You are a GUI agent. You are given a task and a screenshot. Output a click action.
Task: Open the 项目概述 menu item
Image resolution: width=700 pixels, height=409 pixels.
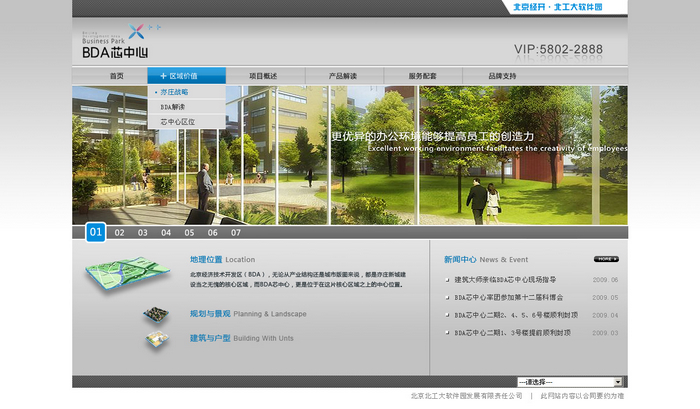tap(263, 76)
